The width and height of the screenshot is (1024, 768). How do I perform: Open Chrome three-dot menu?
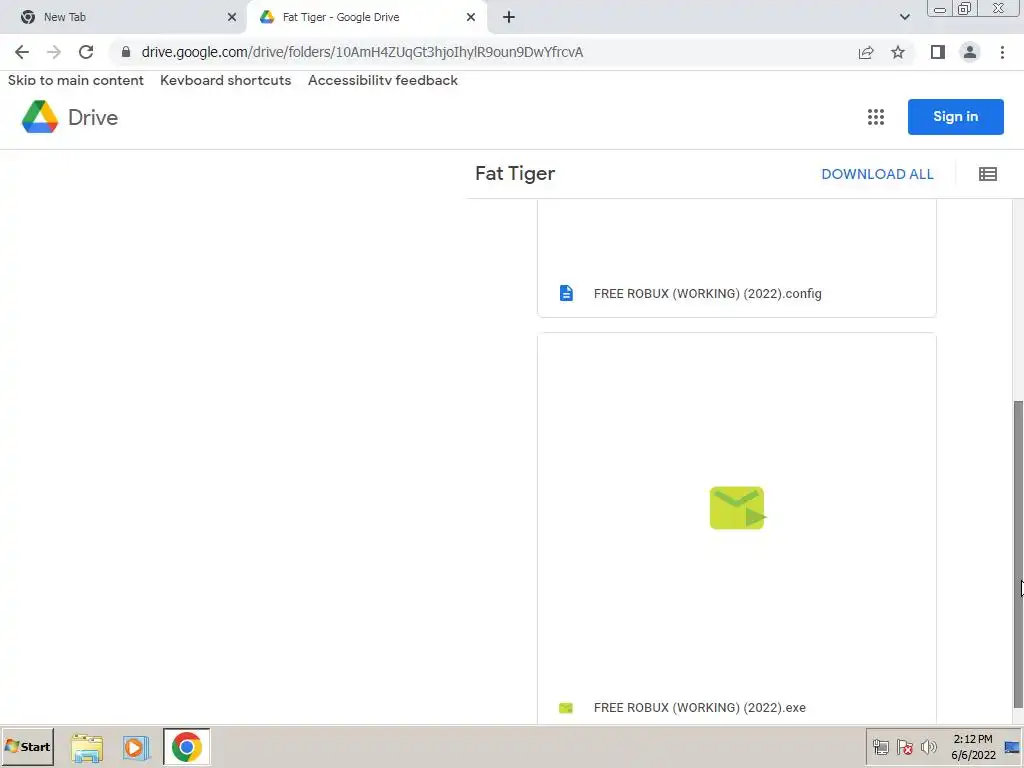pyautogui.click(x=1002, y=52)
